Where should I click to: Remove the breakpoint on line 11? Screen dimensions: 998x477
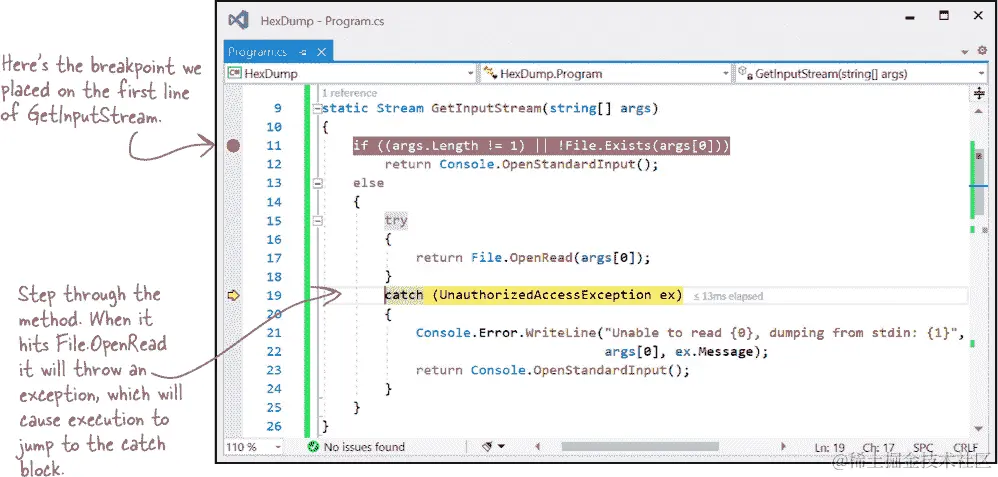pyautogui.click(x=234, y=146)
